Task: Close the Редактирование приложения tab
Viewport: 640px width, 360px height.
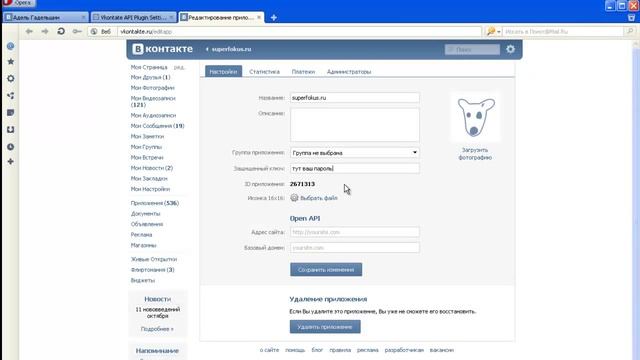Action: click(x=259, y=18)
